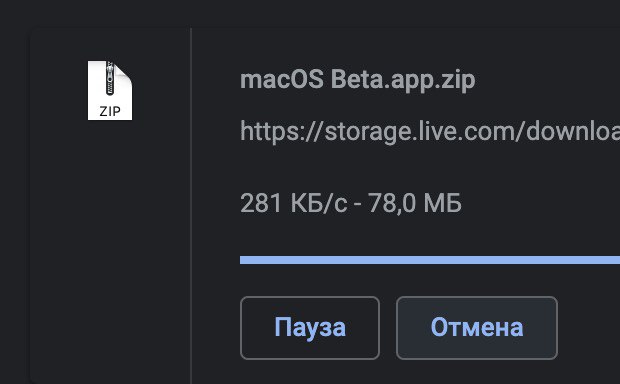Cancel the download with the Отмена button
This screenshot has height=384, width=620.
[x=477, y=328]
